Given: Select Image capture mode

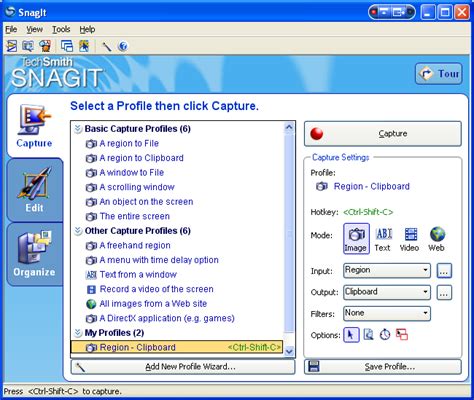Looking at the screenshot, I should coord(356,239).
